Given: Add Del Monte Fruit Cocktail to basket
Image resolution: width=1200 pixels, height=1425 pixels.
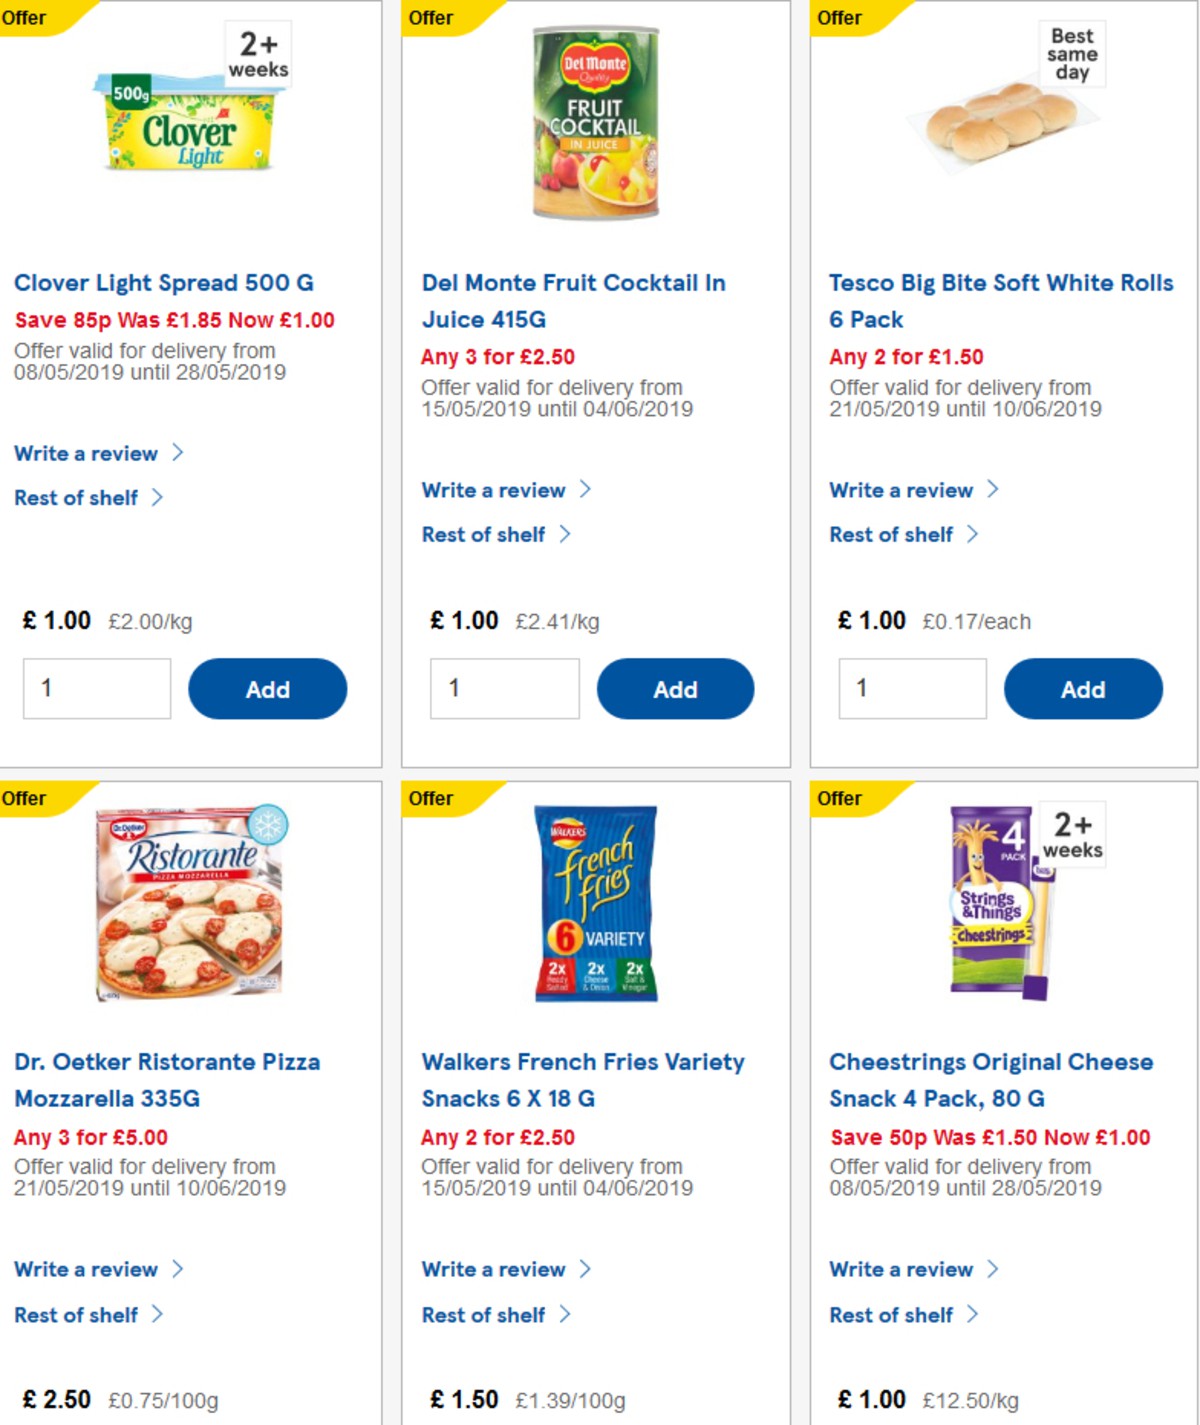Looking at the screenshot, I should pos(675,688).
